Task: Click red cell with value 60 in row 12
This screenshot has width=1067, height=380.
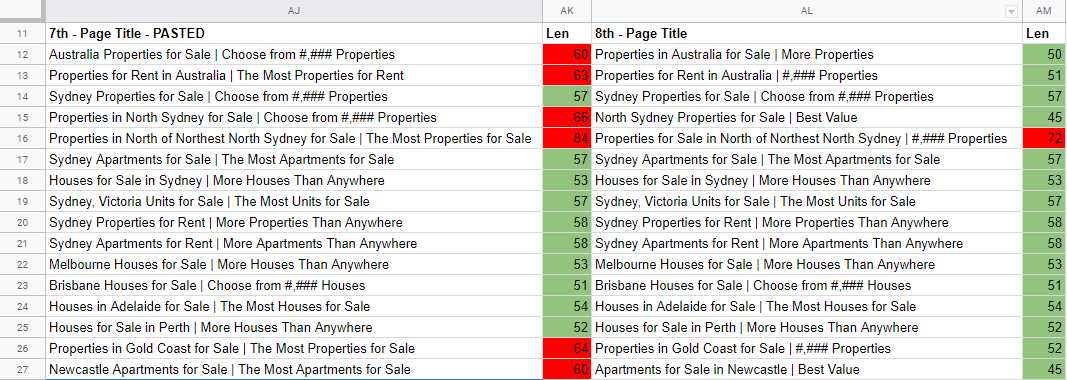Action: coord(567,54)
